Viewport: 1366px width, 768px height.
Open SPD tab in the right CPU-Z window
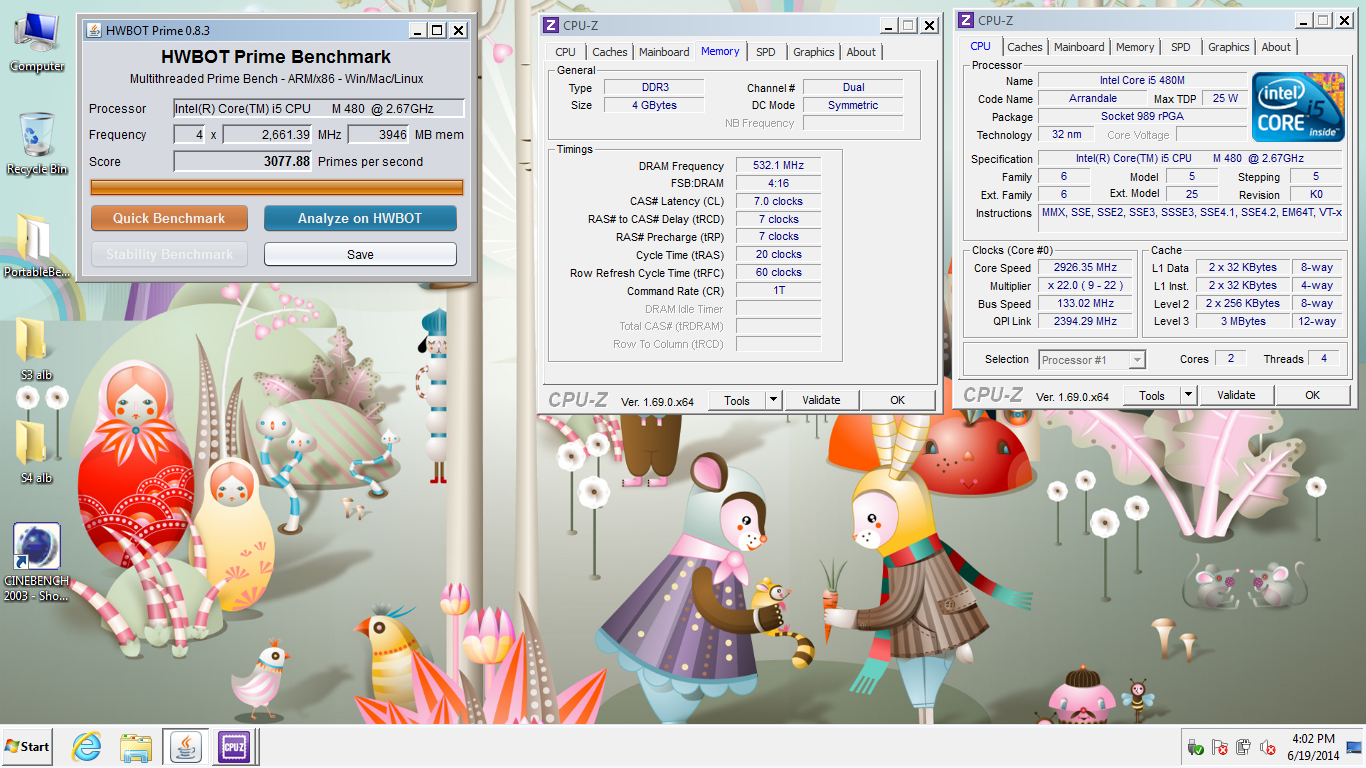(x=1181, y=47)
